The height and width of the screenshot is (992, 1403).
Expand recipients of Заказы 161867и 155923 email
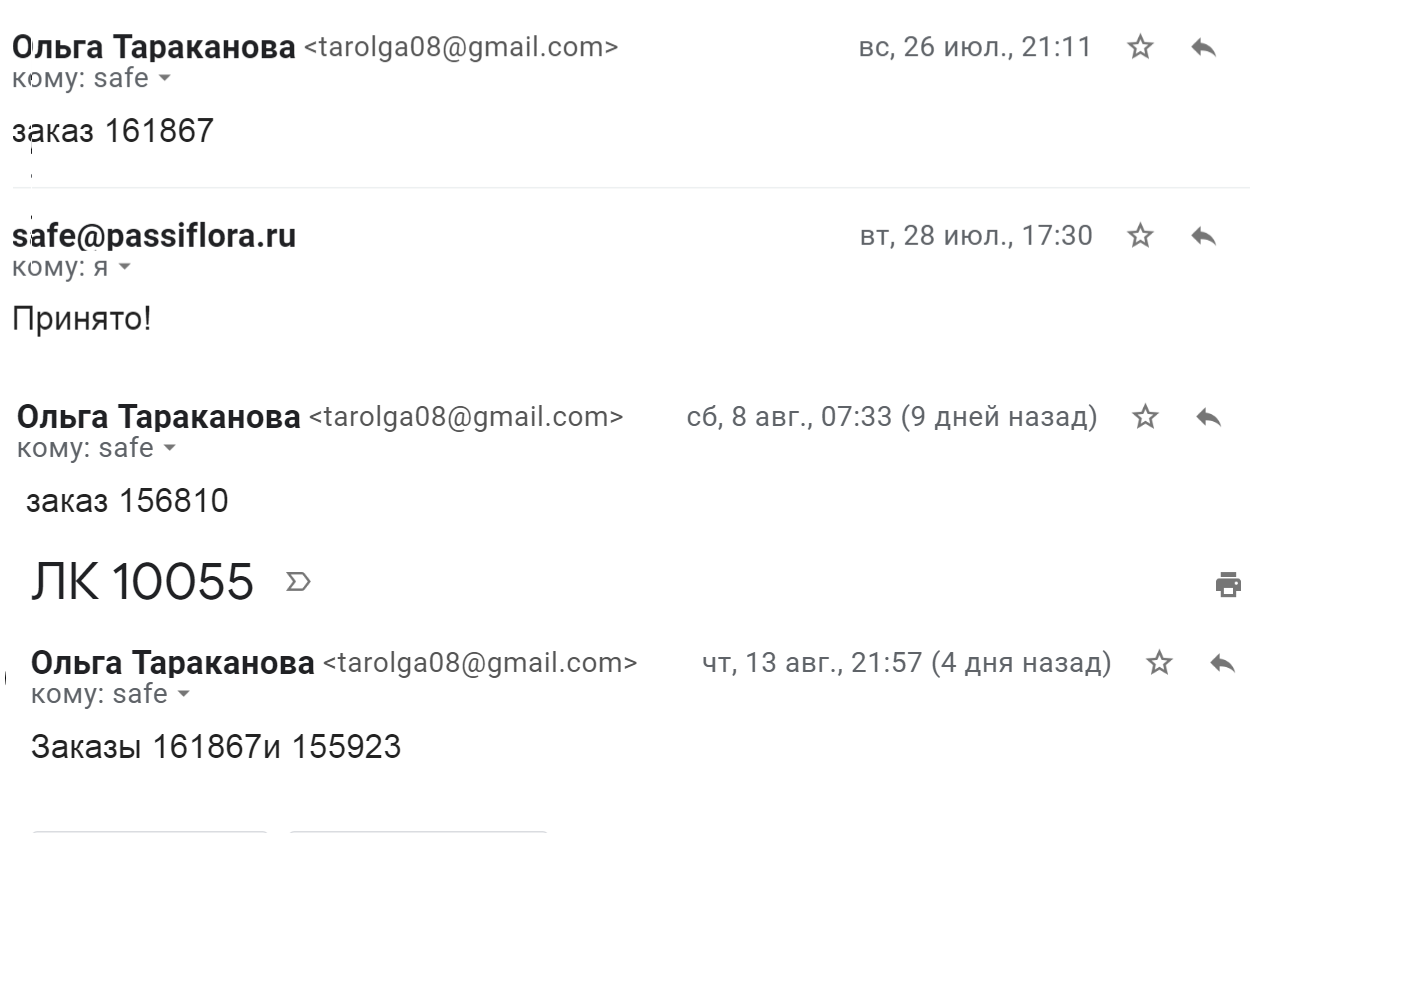click(x=183, y=694)
